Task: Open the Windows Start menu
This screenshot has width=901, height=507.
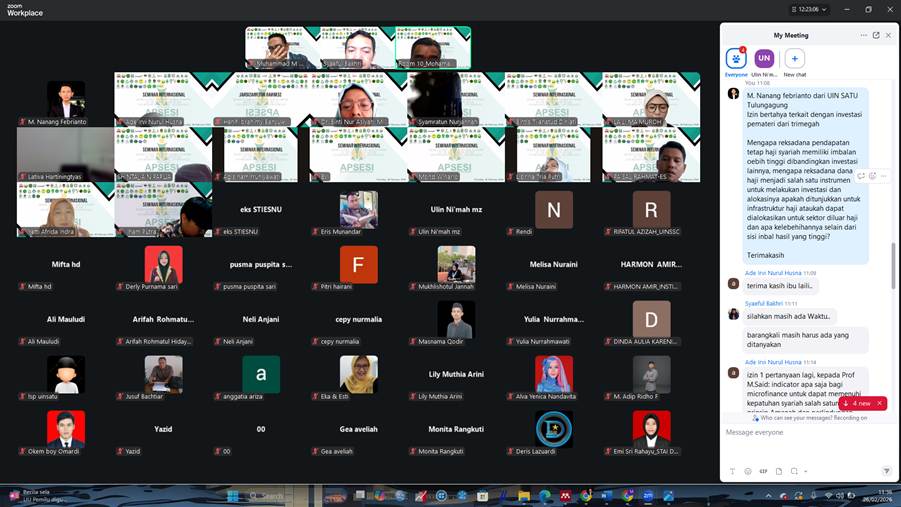Action: pos(232,495)
